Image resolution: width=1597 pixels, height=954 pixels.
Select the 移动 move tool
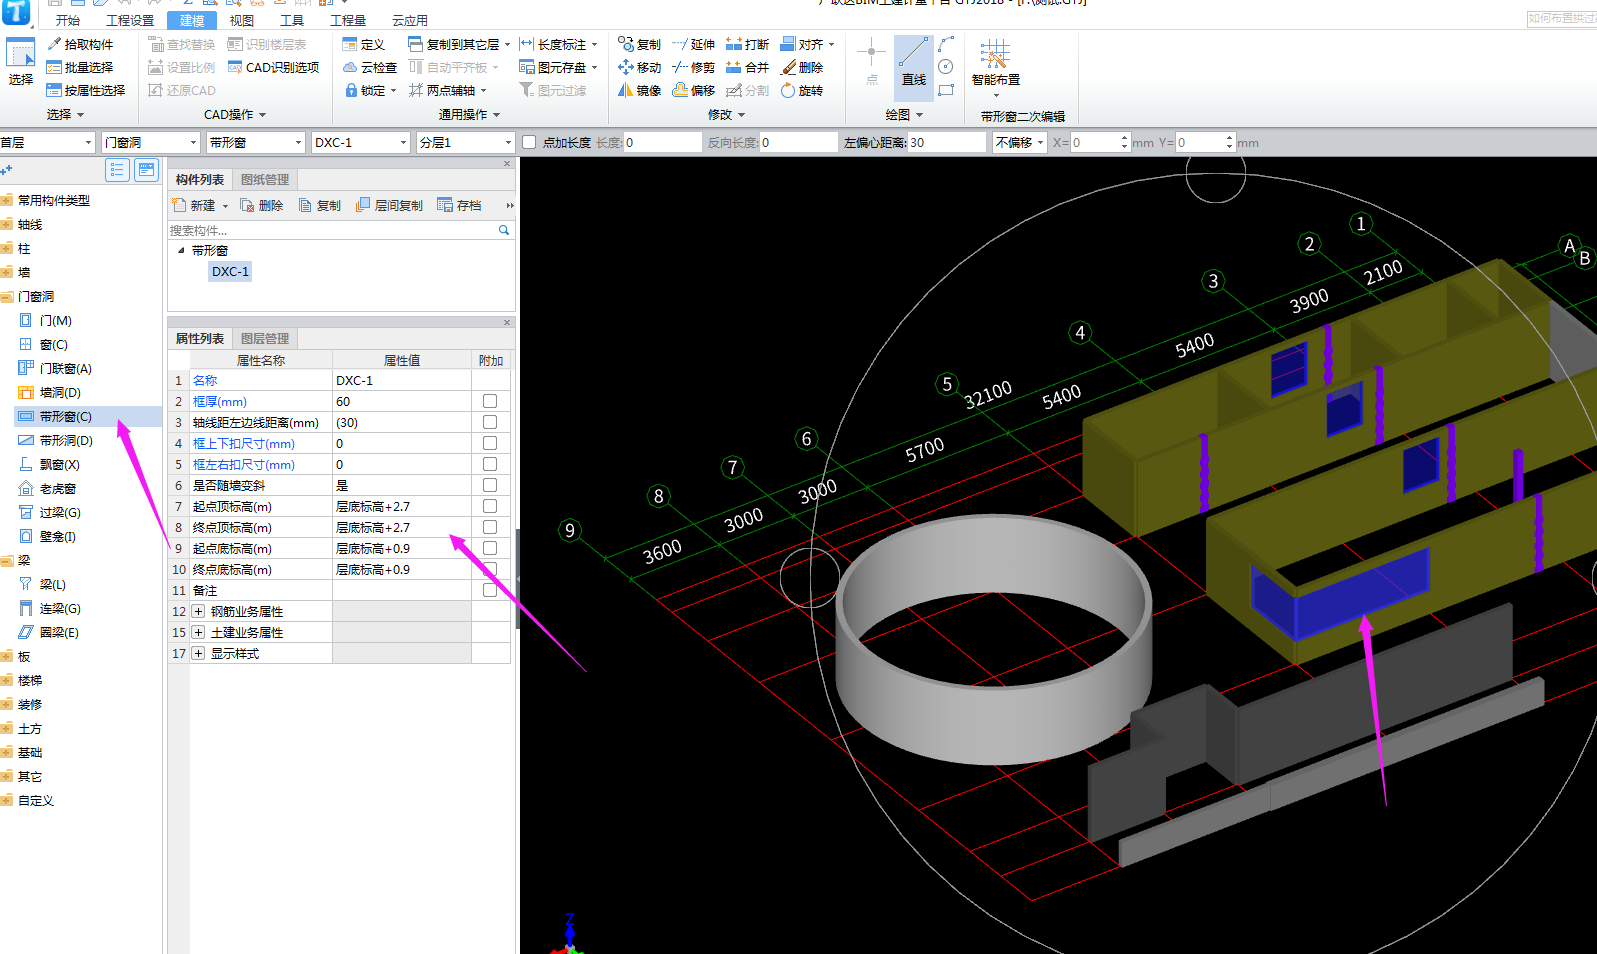tap(639, 67)
